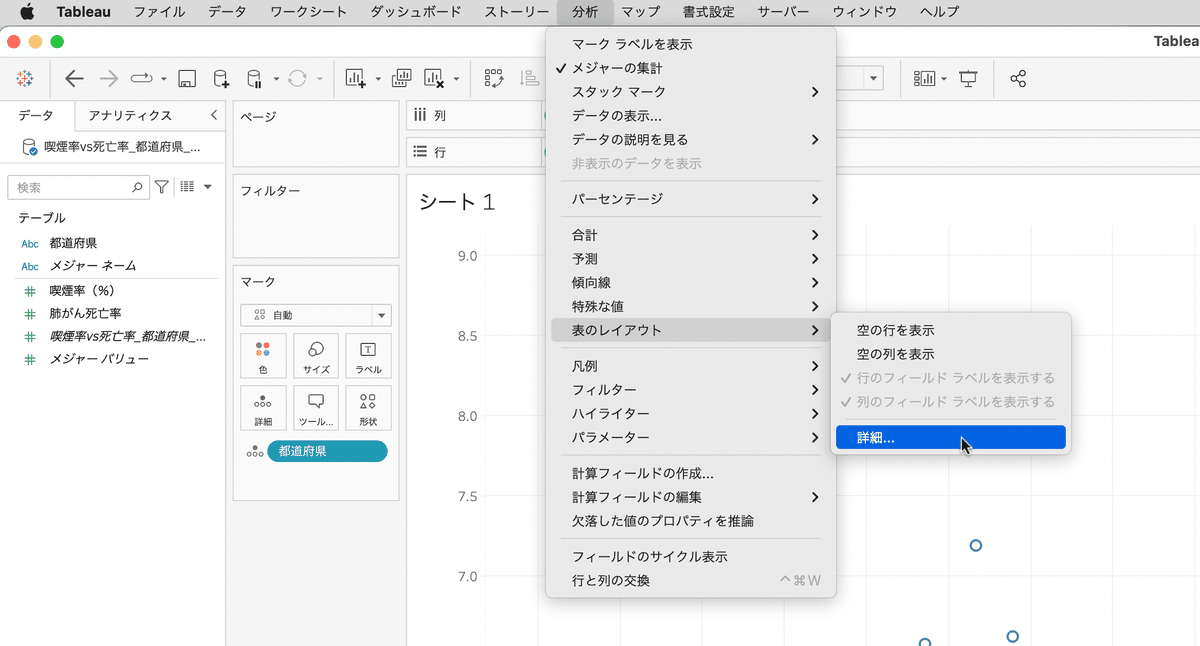
Task: Open the mark type 自動 dropdown
Action: pyautogui.click(x=316, y=315)
